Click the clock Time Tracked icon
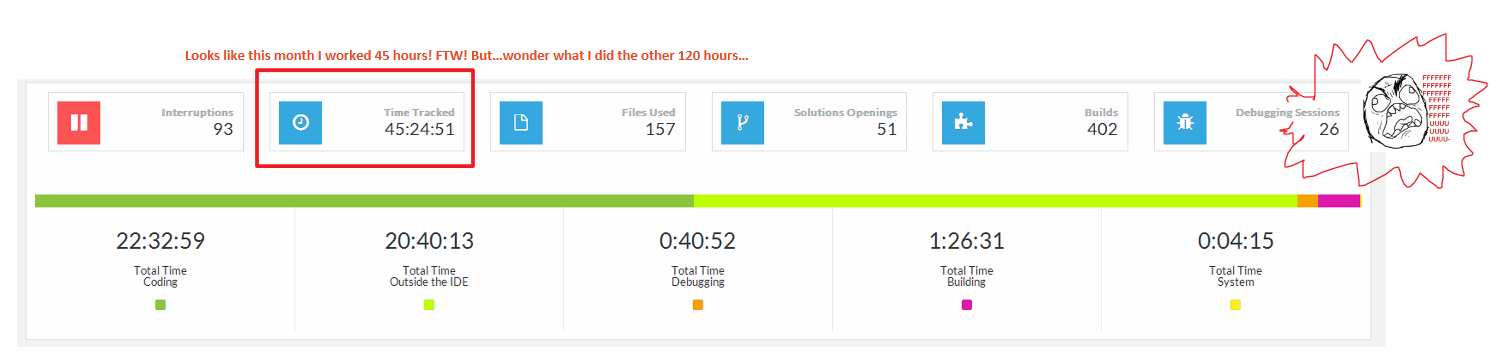 click(300, 122)
